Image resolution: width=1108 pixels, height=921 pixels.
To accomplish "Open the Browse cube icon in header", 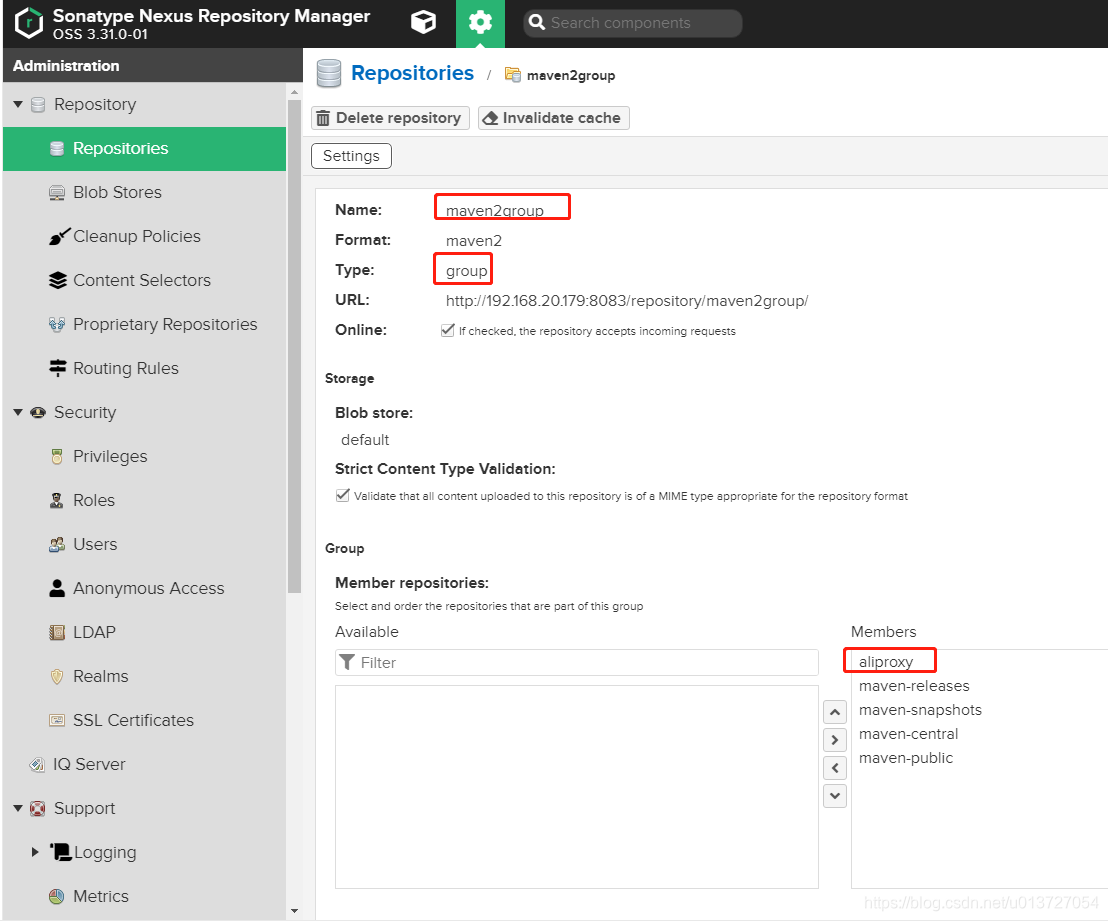I will pyautogui.click(x=423, y=23).
